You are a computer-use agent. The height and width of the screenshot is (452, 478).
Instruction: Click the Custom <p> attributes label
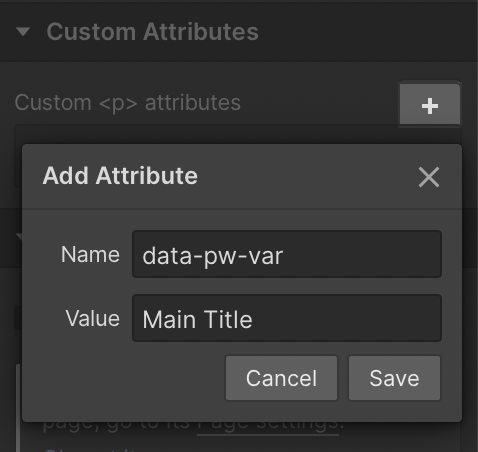point(128,102)
